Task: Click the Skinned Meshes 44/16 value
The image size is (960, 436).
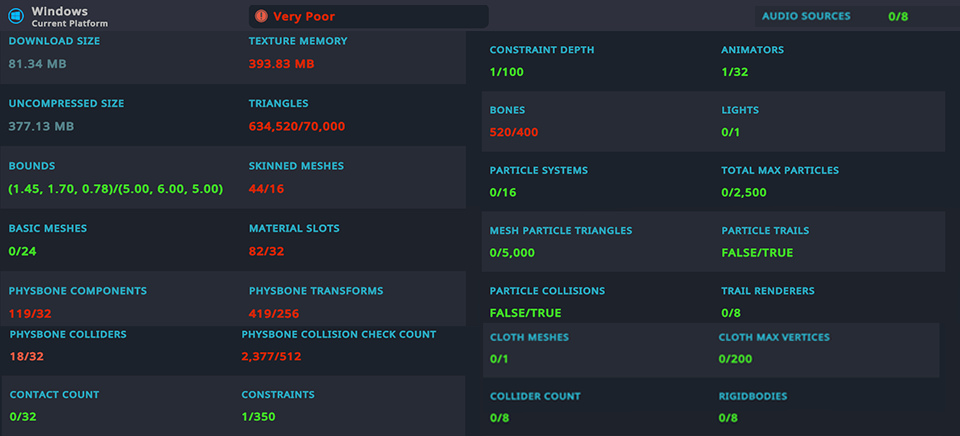Action: tap(266, 189)
